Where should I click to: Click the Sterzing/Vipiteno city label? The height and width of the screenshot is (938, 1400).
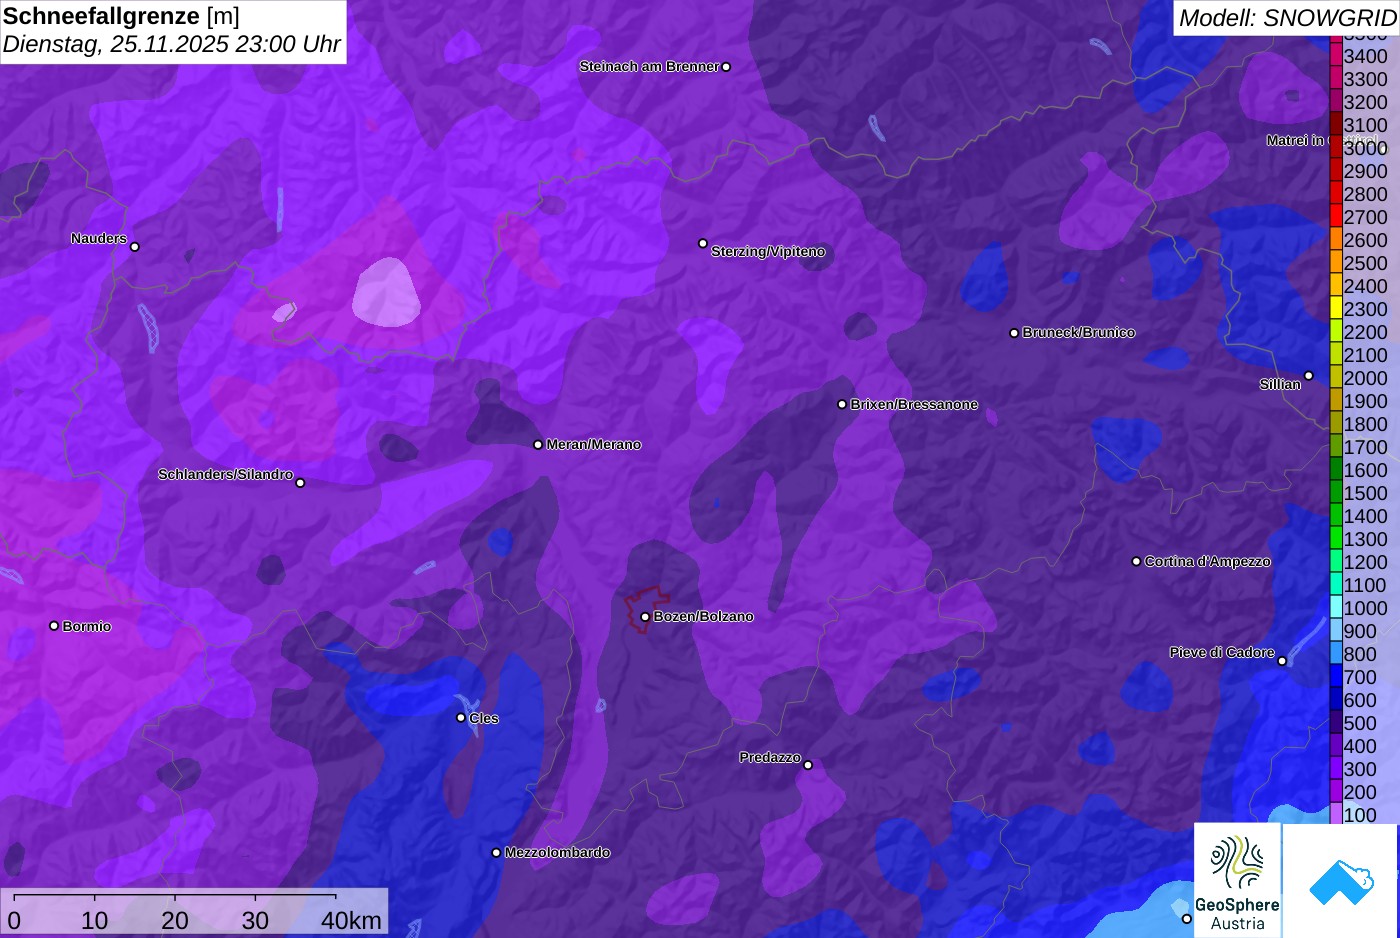pyautogui.click(x=768, y=252)
